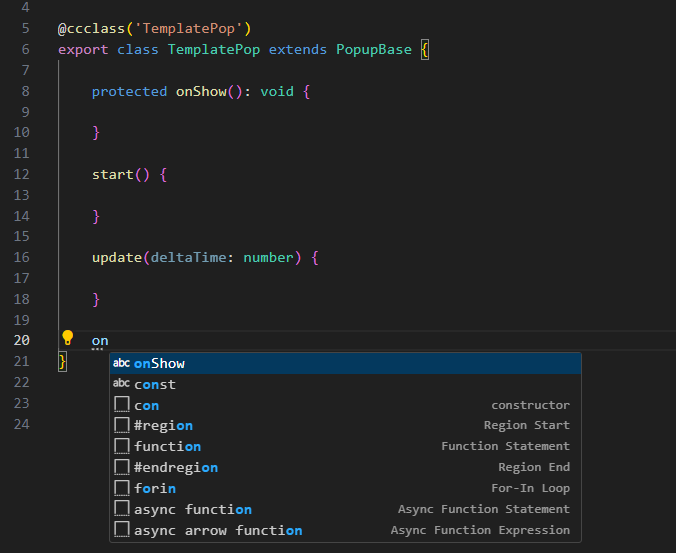Choose the For-In Loop snippet

155,488
